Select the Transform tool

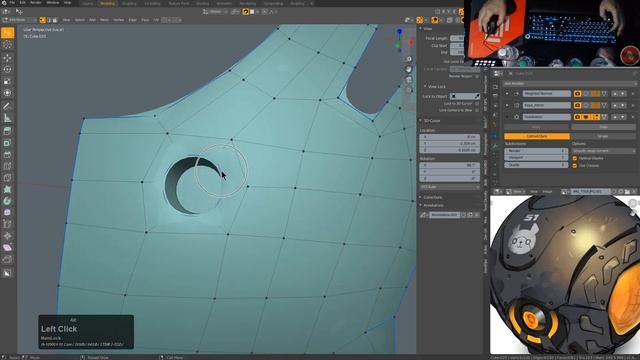pos(7,93)
